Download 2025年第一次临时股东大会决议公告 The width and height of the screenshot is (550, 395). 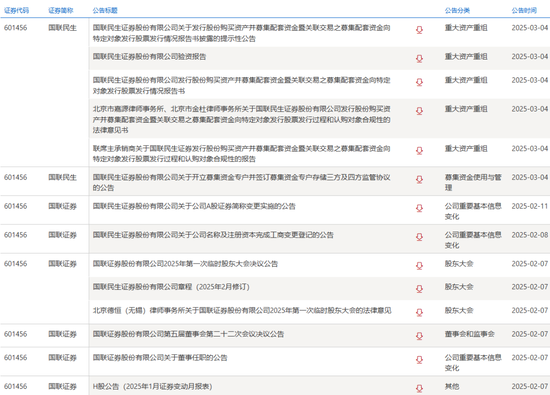click(419, 266)
